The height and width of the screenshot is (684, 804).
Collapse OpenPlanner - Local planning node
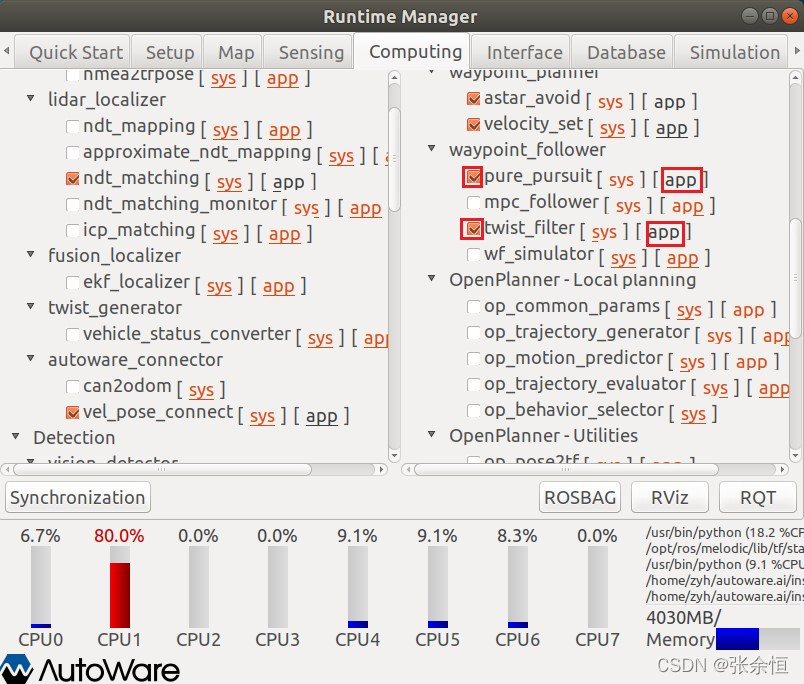(x=432, y=278)
